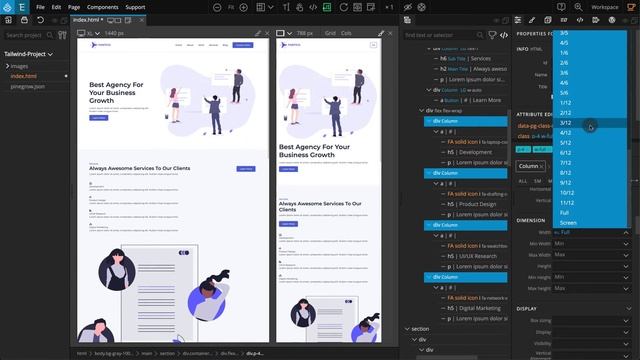Open the File menu
Image resolution: width=640 pixels, height=360 pixels.
[40, 7]
